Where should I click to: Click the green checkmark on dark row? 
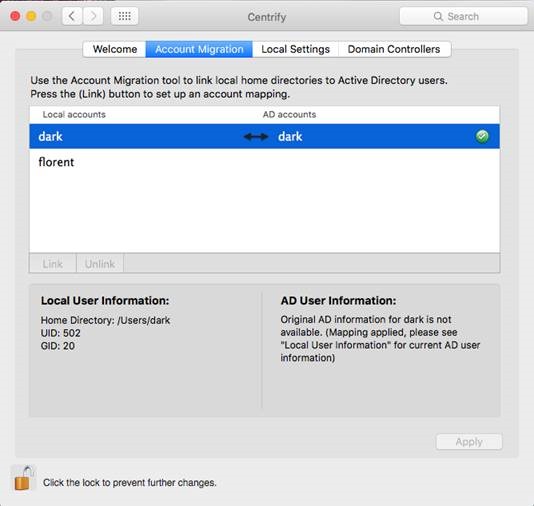click(x=482, y=136)
